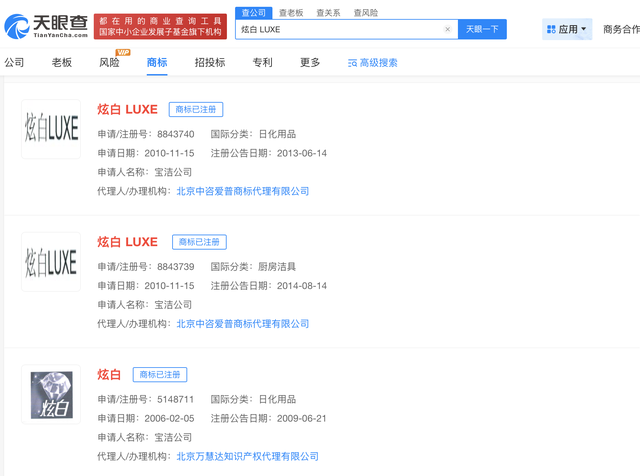Select the 查风险 search tab
The width and height of the screenshot is (640, 476).
365,13
